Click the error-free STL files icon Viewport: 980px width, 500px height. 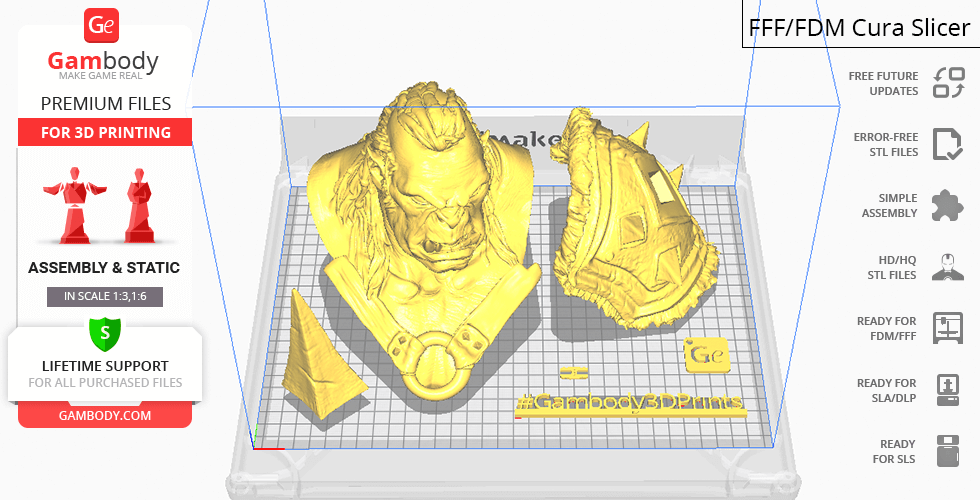(x=947, y=144)
